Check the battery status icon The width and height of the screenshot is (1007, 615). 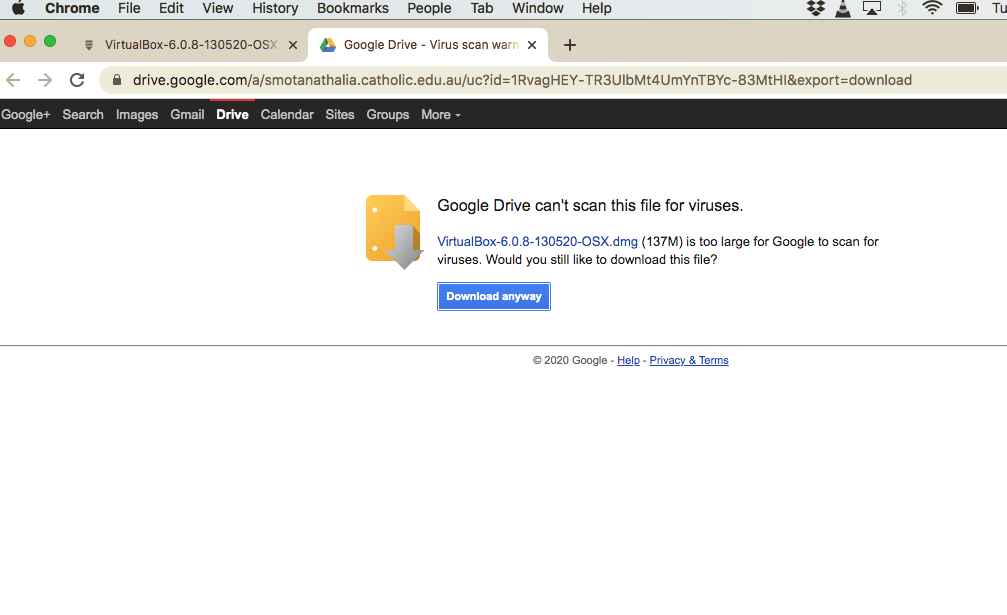[x=967, y=8]
